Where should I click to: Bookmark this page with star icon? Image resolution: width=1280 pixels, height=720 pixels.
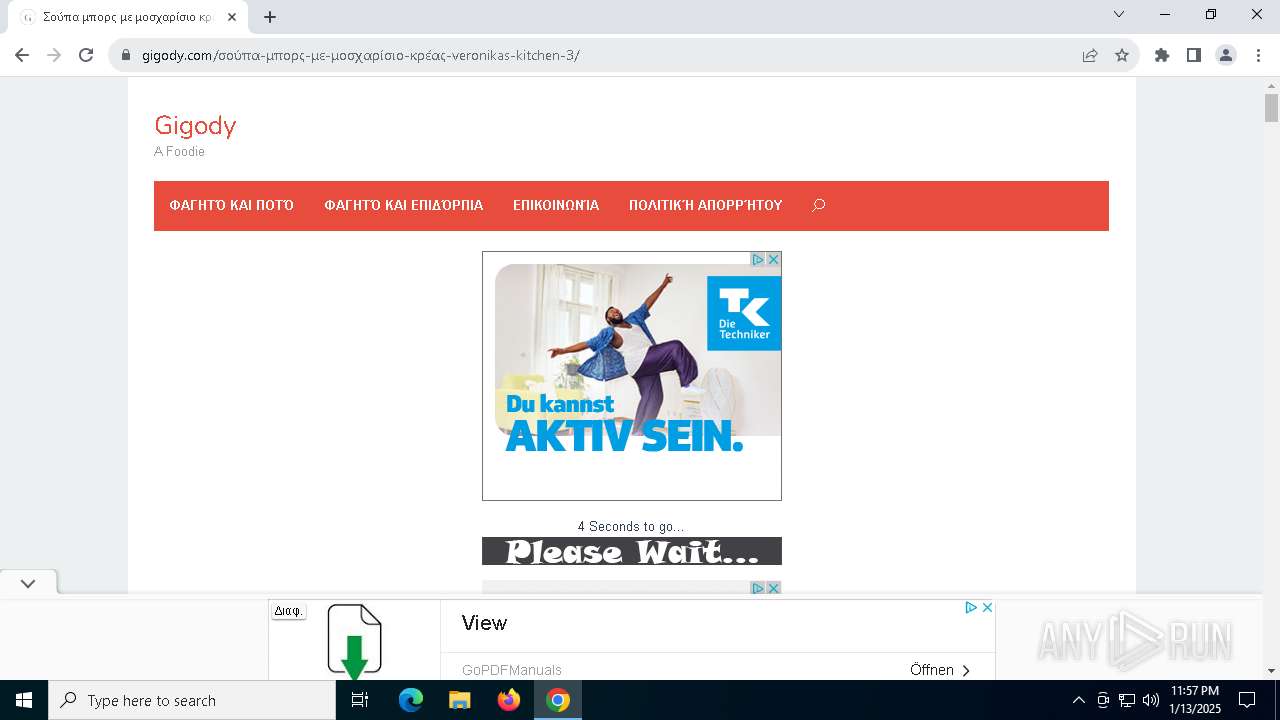pyautogui.click(x=1122, y=55)
